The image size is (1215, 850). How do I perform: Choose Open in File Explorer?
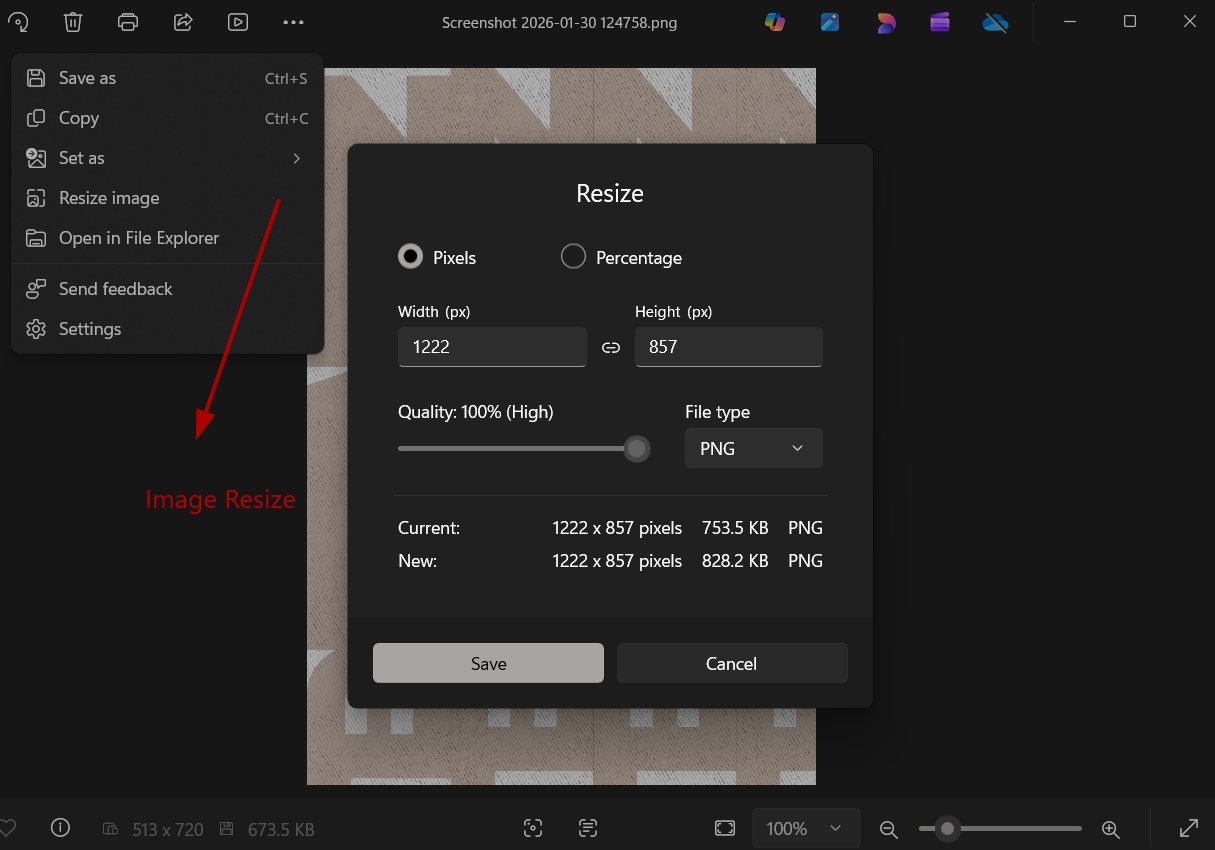pyautogui.click(x=167, y=238)
